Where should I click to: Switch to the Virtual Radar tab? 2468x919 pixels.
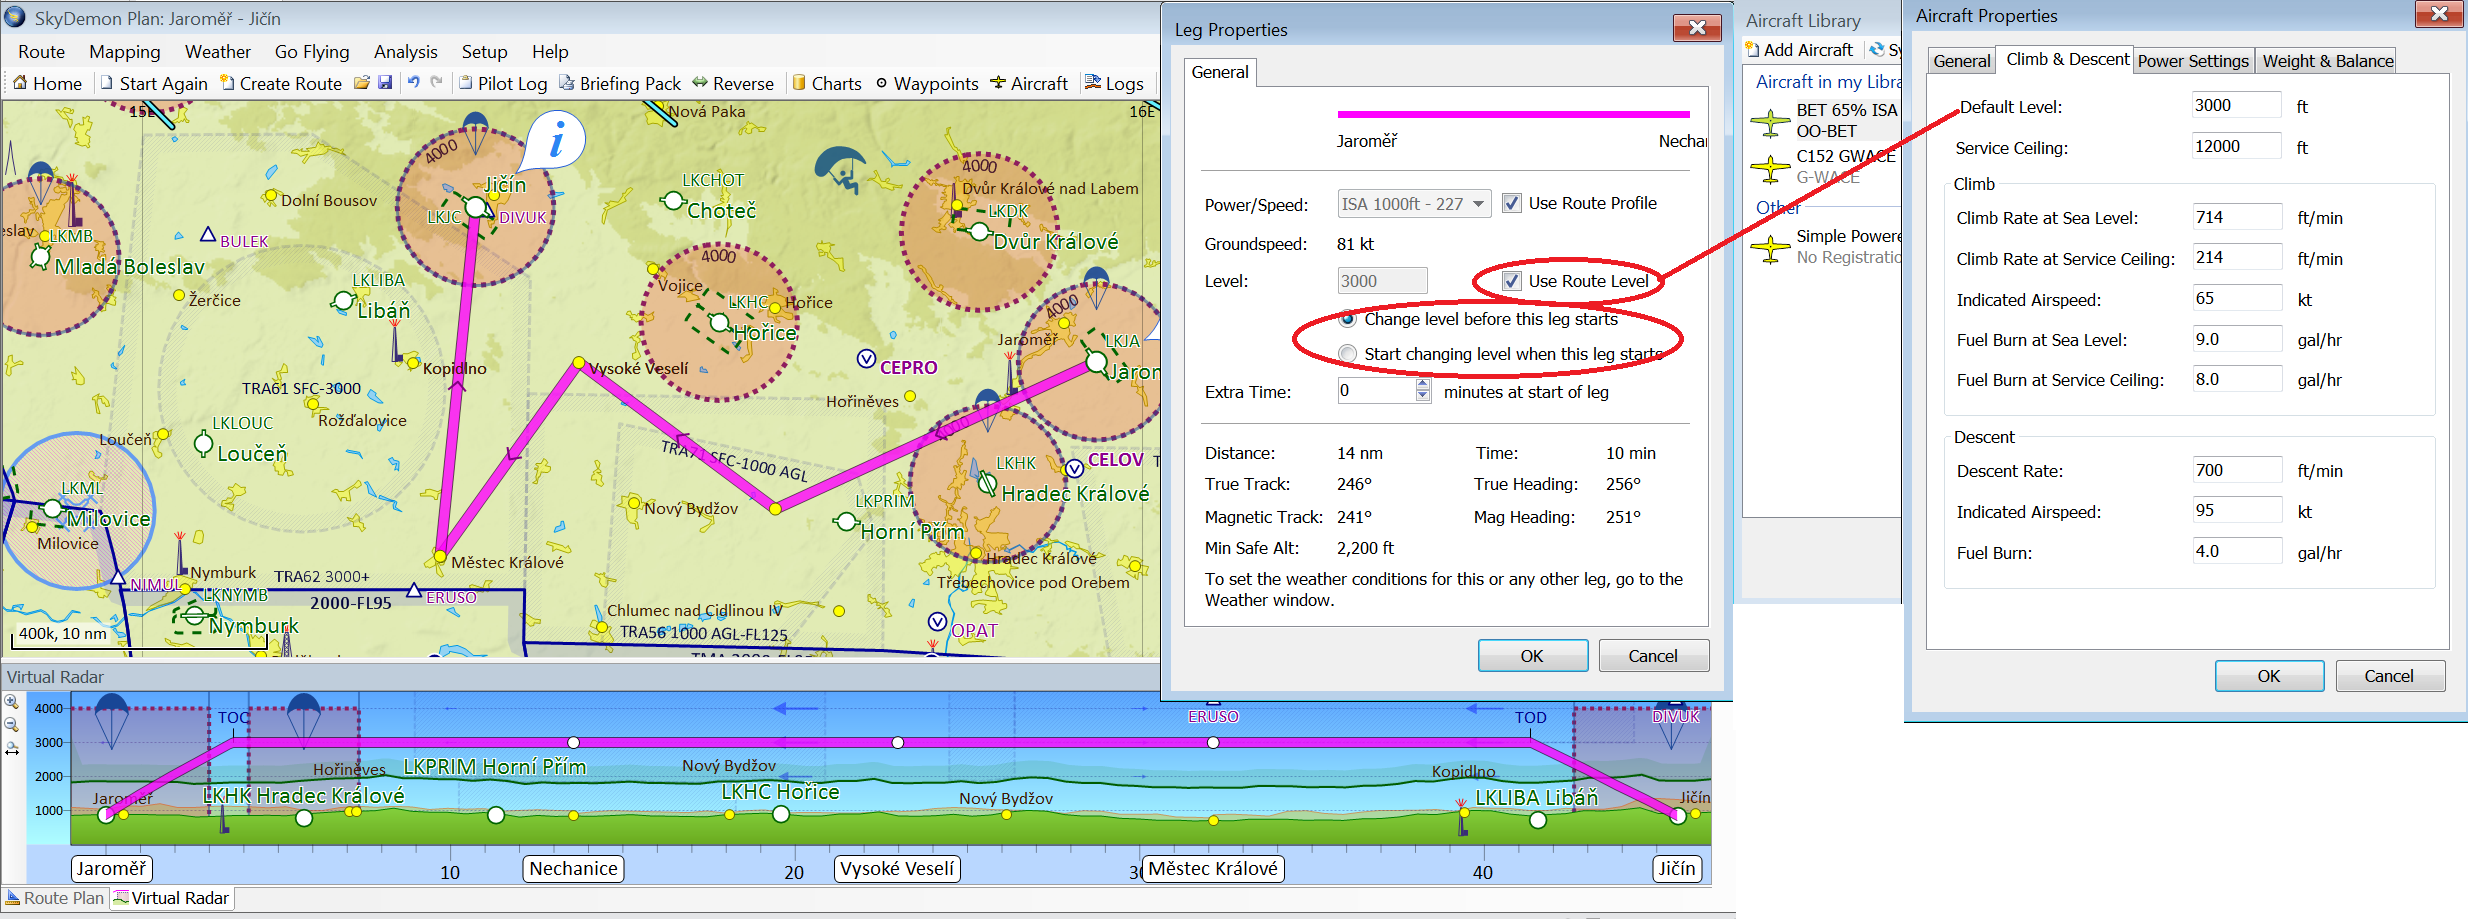pyautogui.click(x=171, y=898)
